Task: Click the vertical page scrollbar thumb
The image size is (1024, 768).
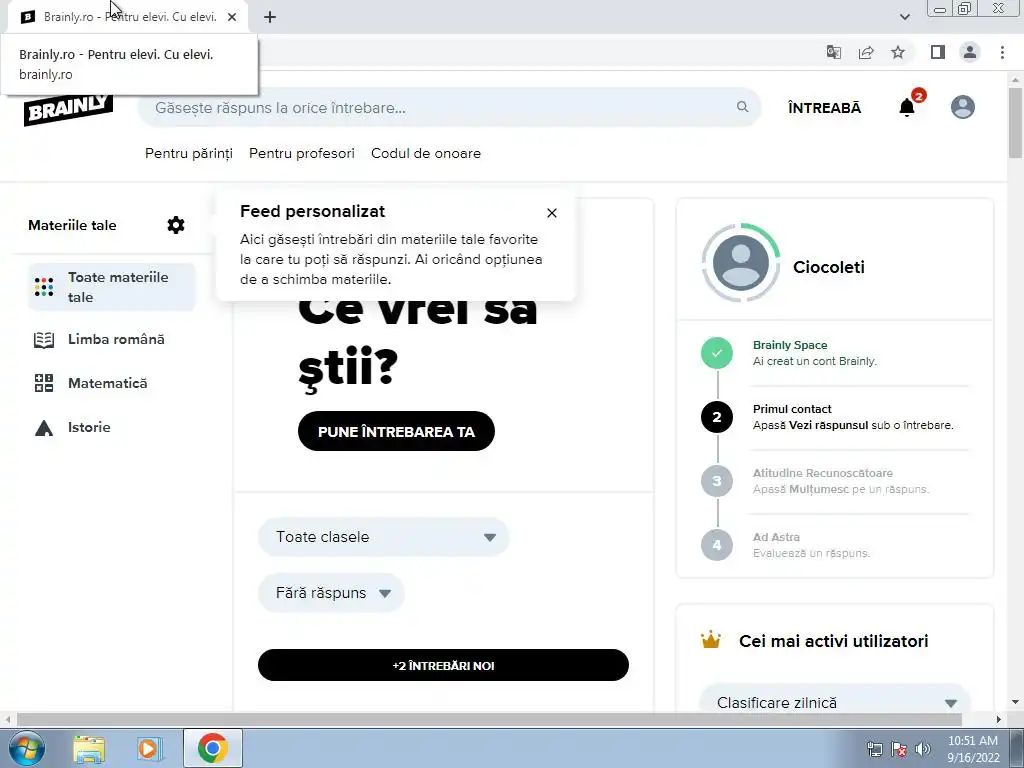Action: tap(1016, 121)
